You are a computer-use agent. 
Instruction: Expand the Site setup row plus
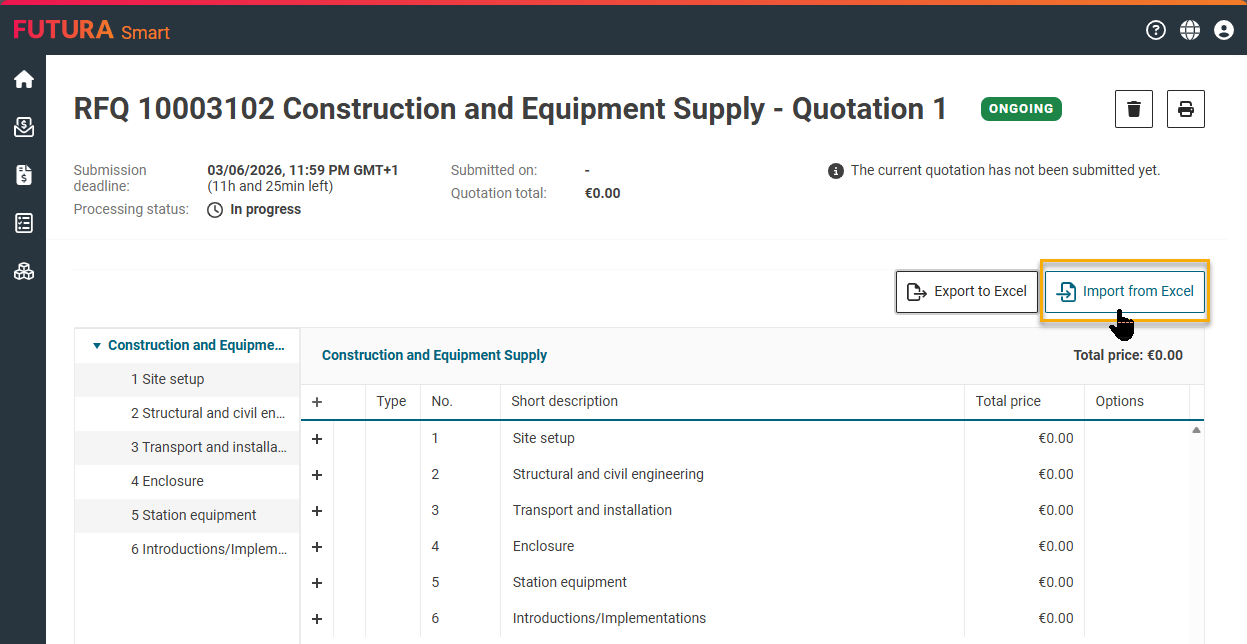click(317, 439)
